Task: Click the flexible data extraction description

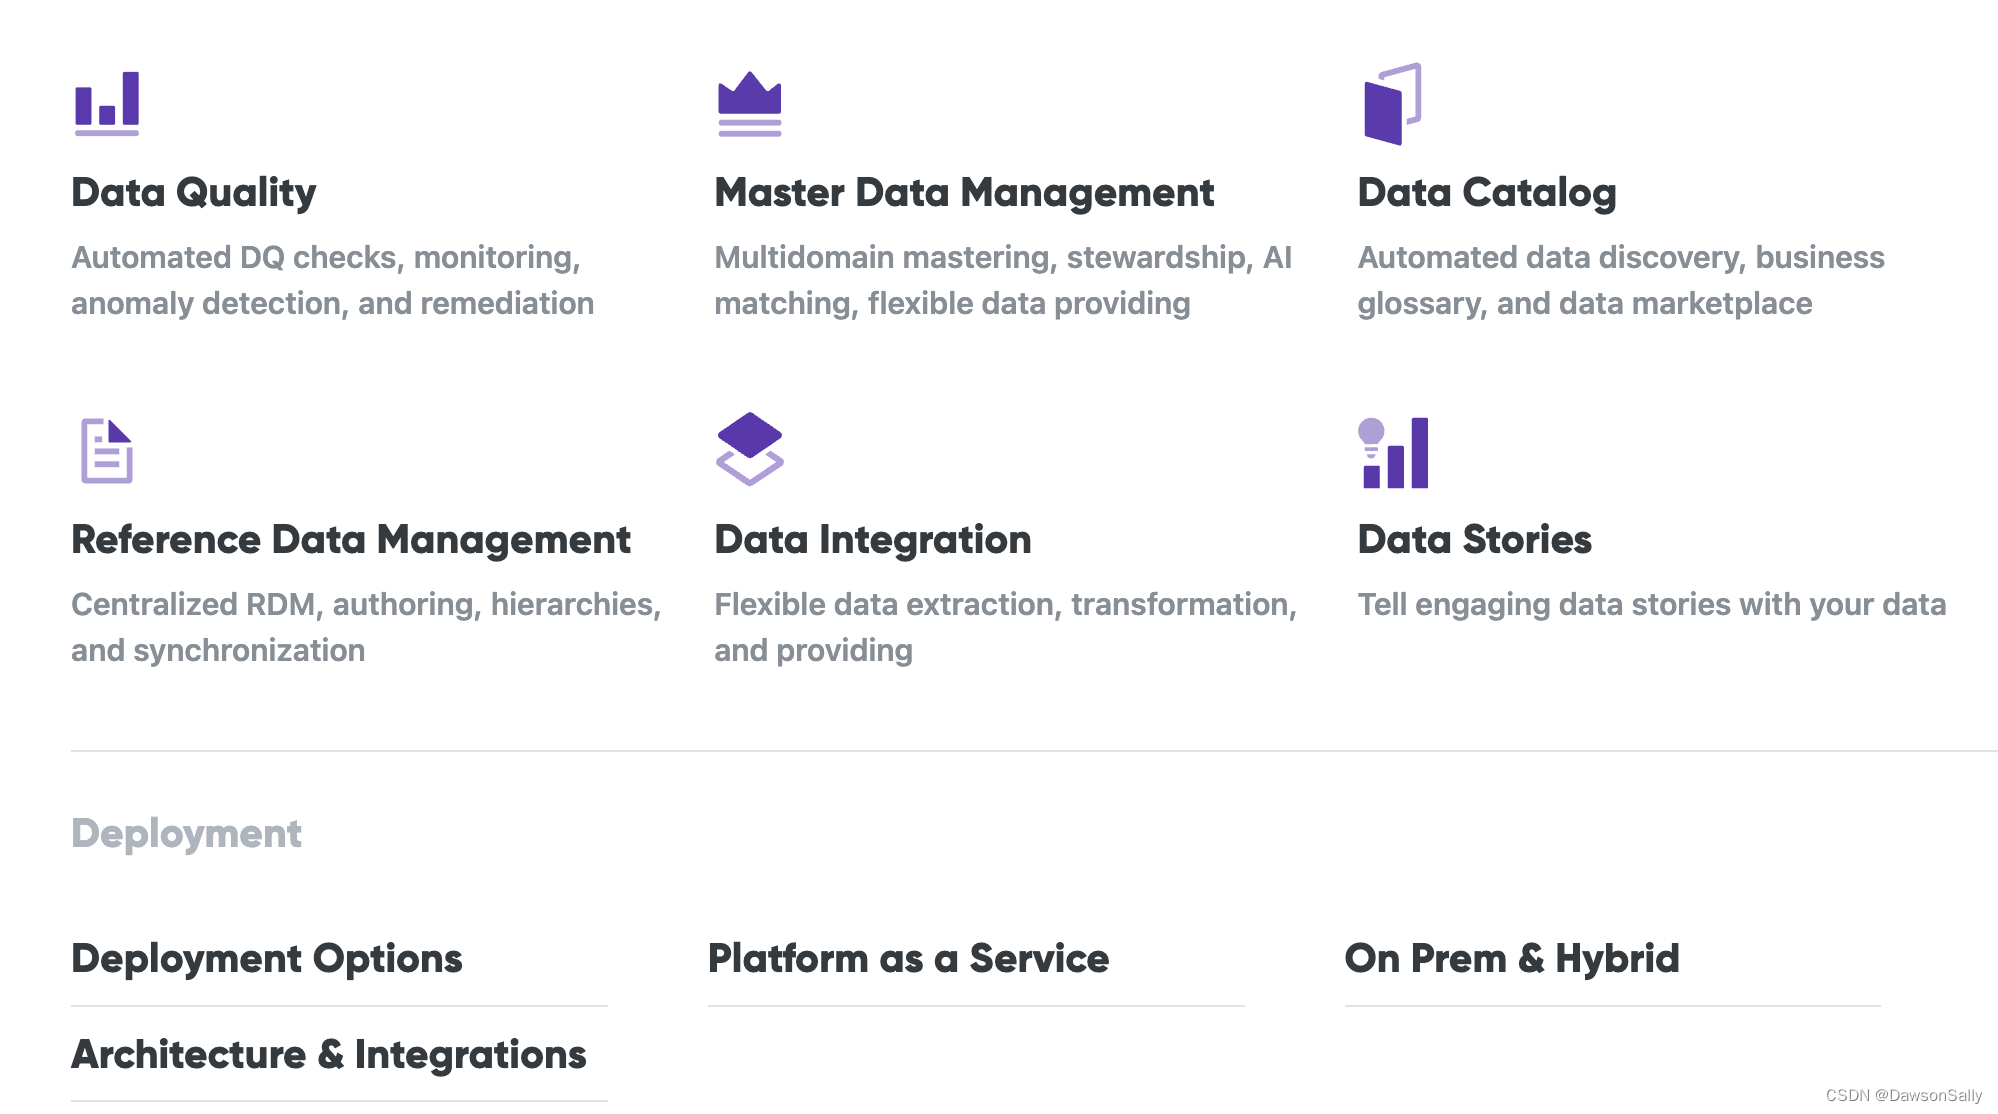Action: pyautogui.click(x=1005, y=627)
